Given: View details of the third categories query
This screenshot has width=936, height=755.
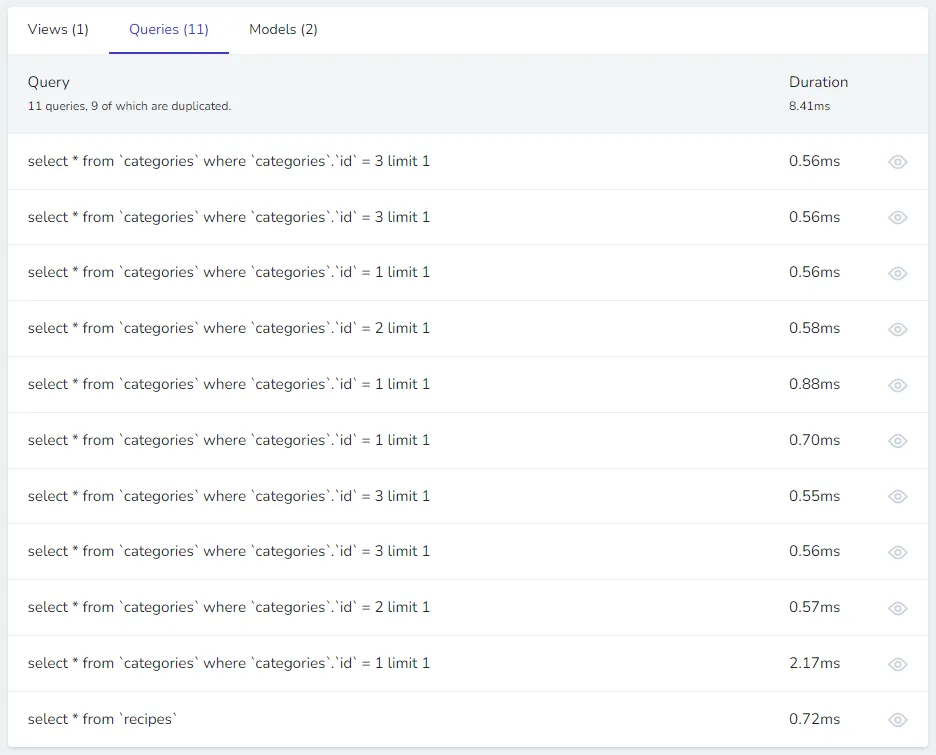Looking at the screenshot, I should (x=897, y=272).
